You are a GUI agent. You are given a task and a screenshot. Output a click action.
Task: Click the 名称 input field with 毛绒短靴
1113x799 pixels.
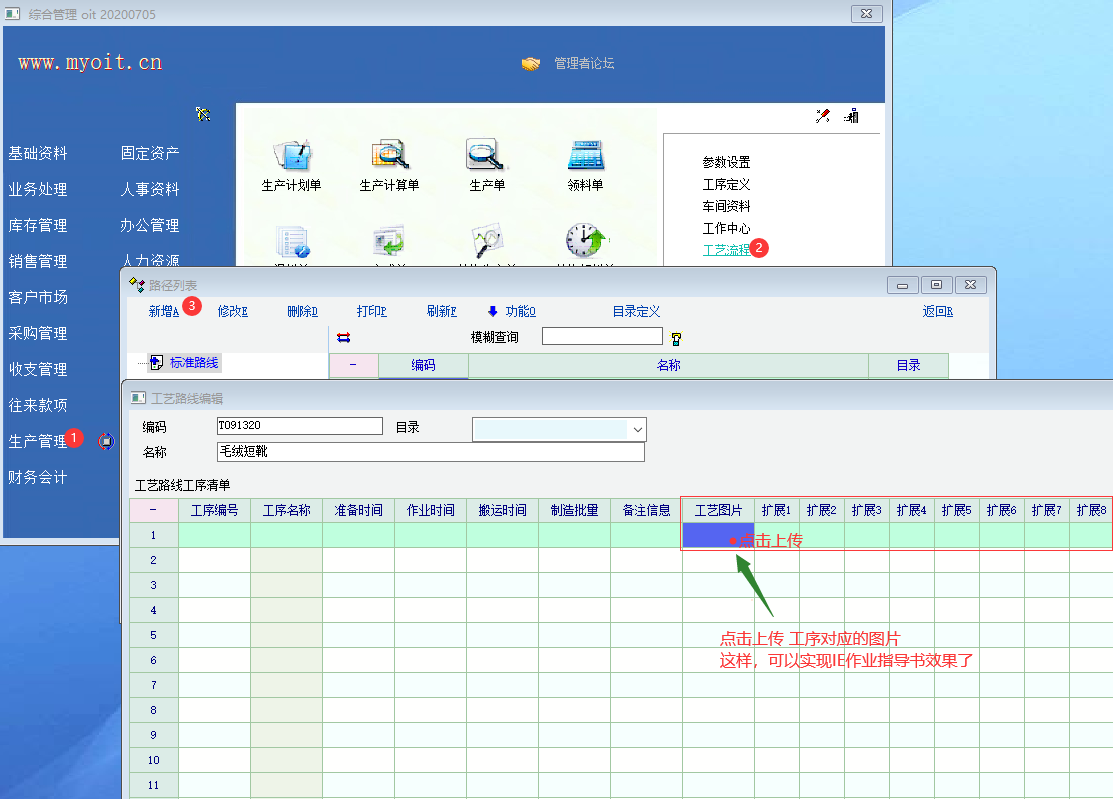tap(430, 452)
